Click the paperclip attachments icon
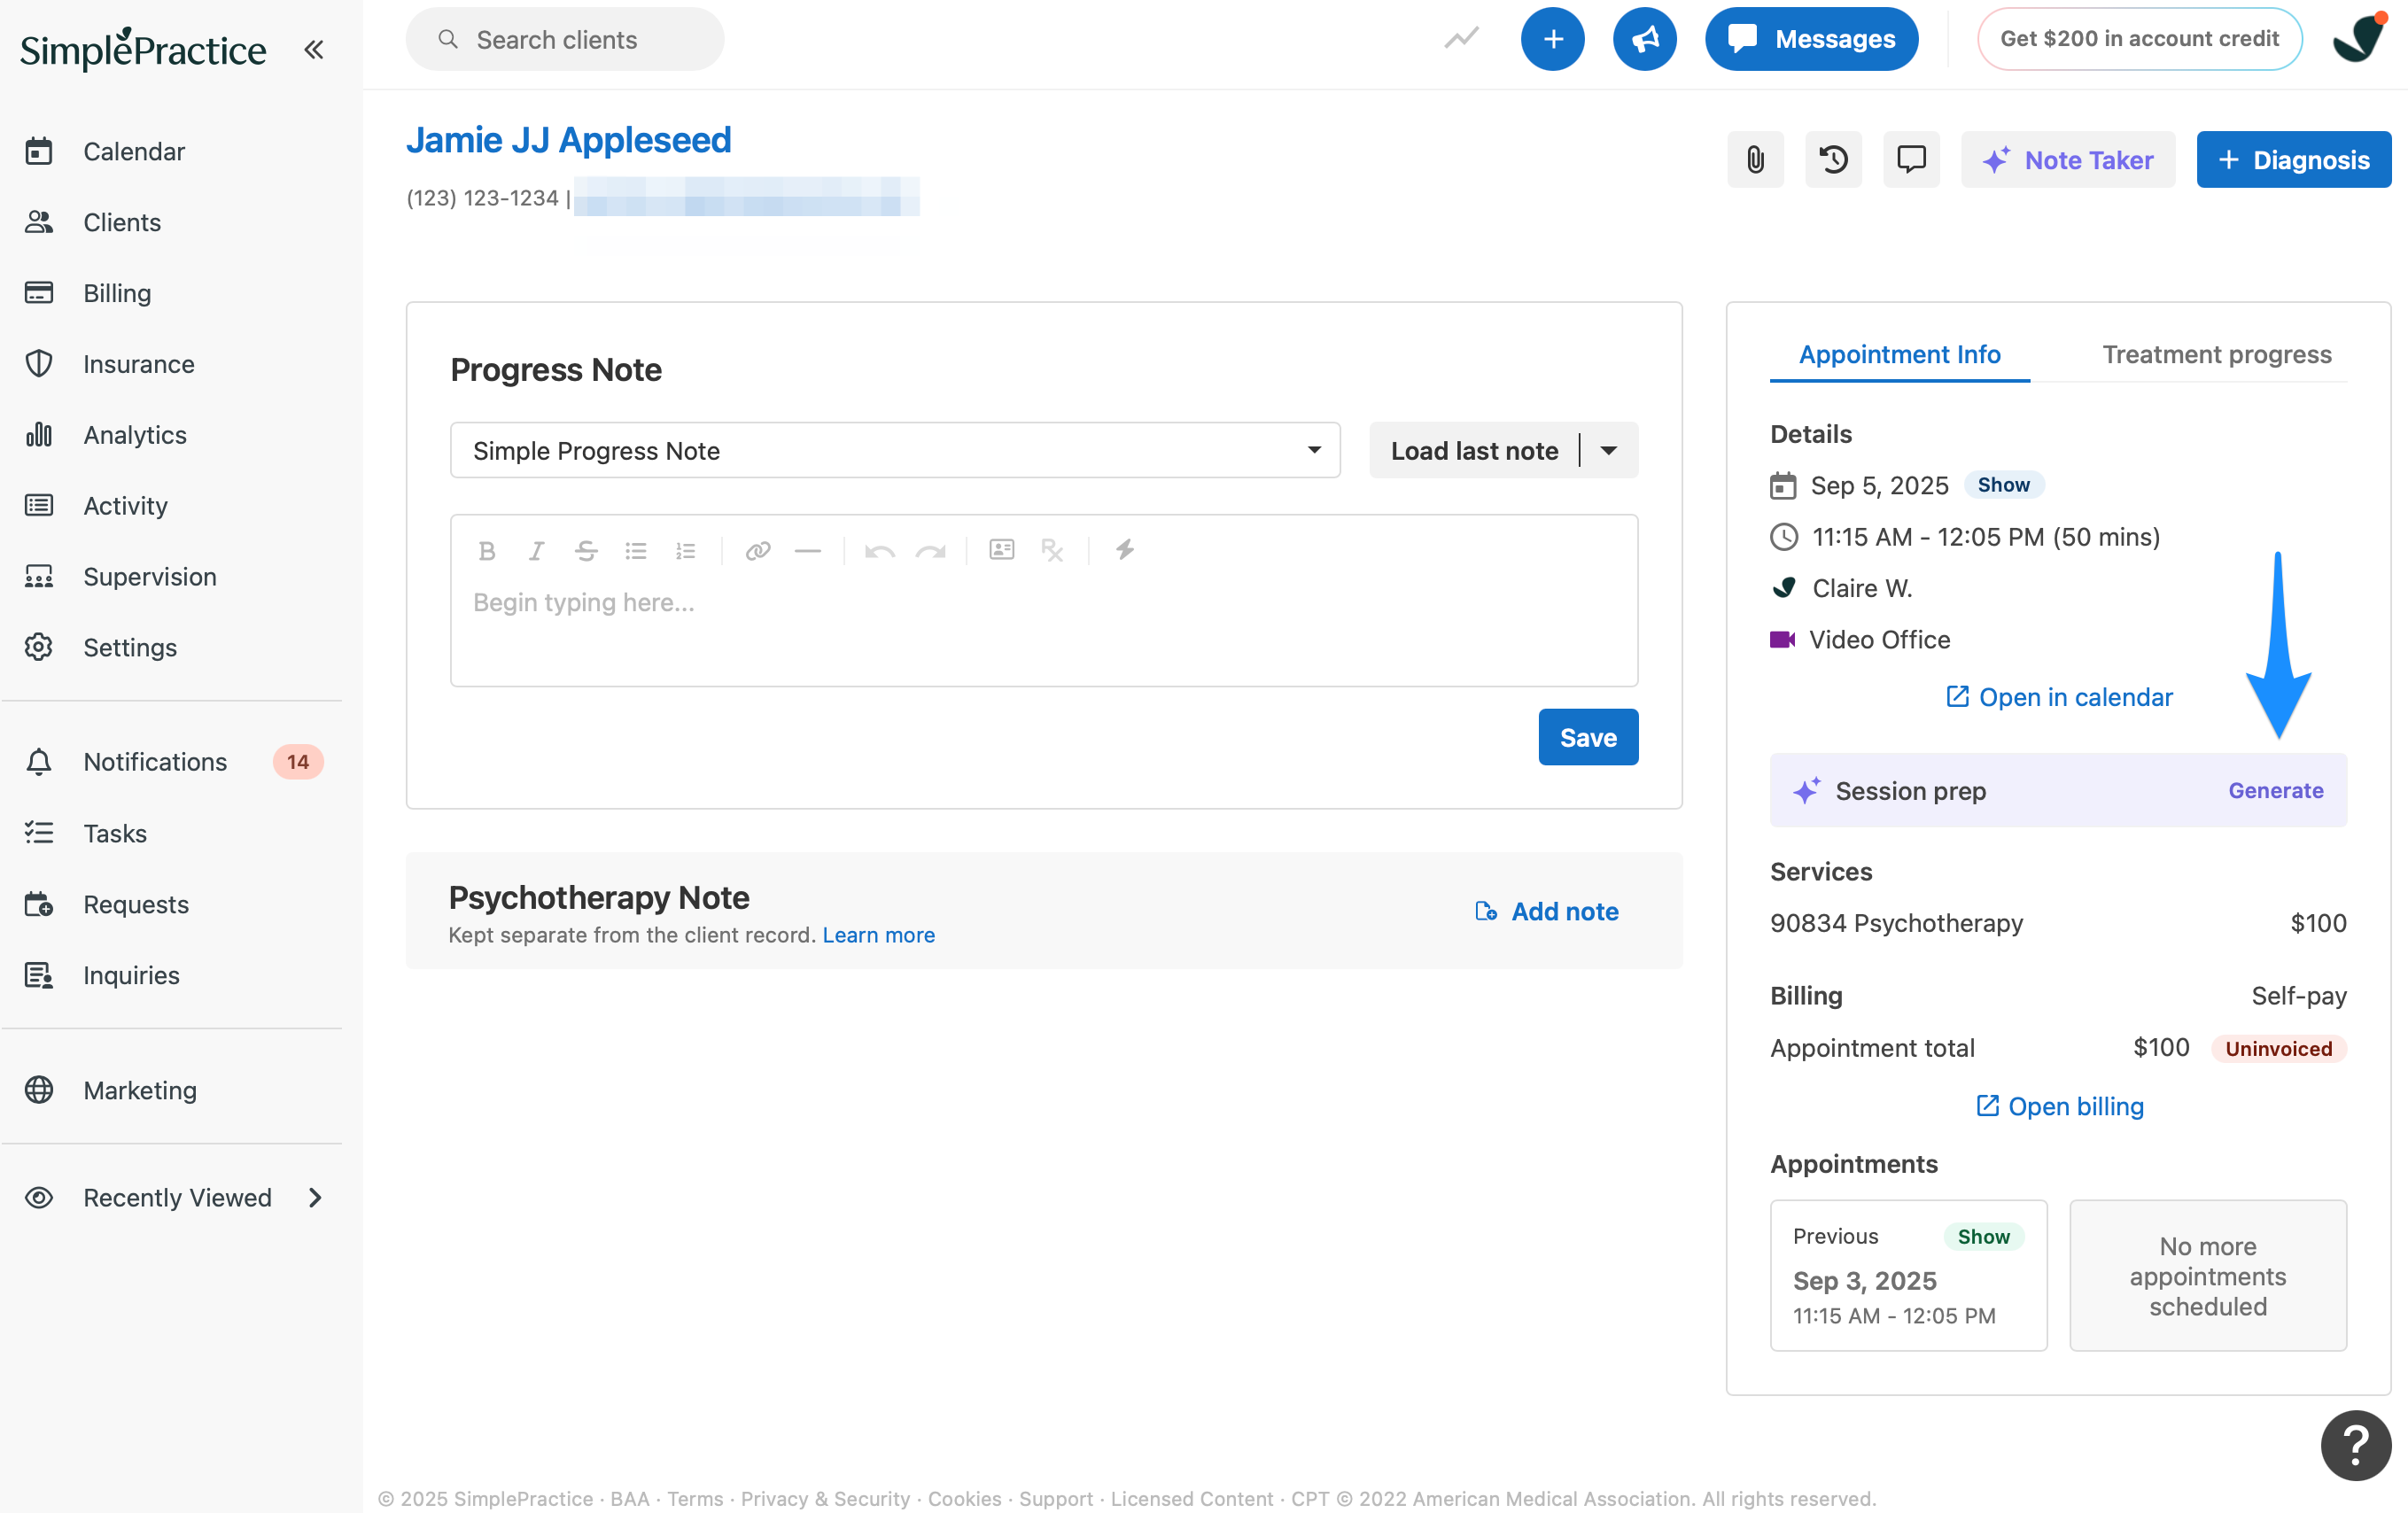 [1755, 159]
